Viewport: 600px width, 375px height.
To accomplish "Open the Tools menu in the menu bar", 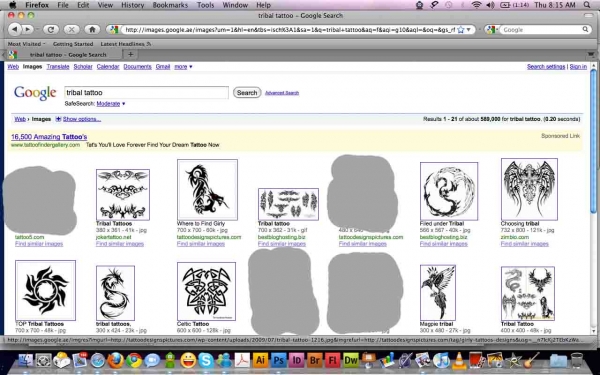I will (205, 5).
